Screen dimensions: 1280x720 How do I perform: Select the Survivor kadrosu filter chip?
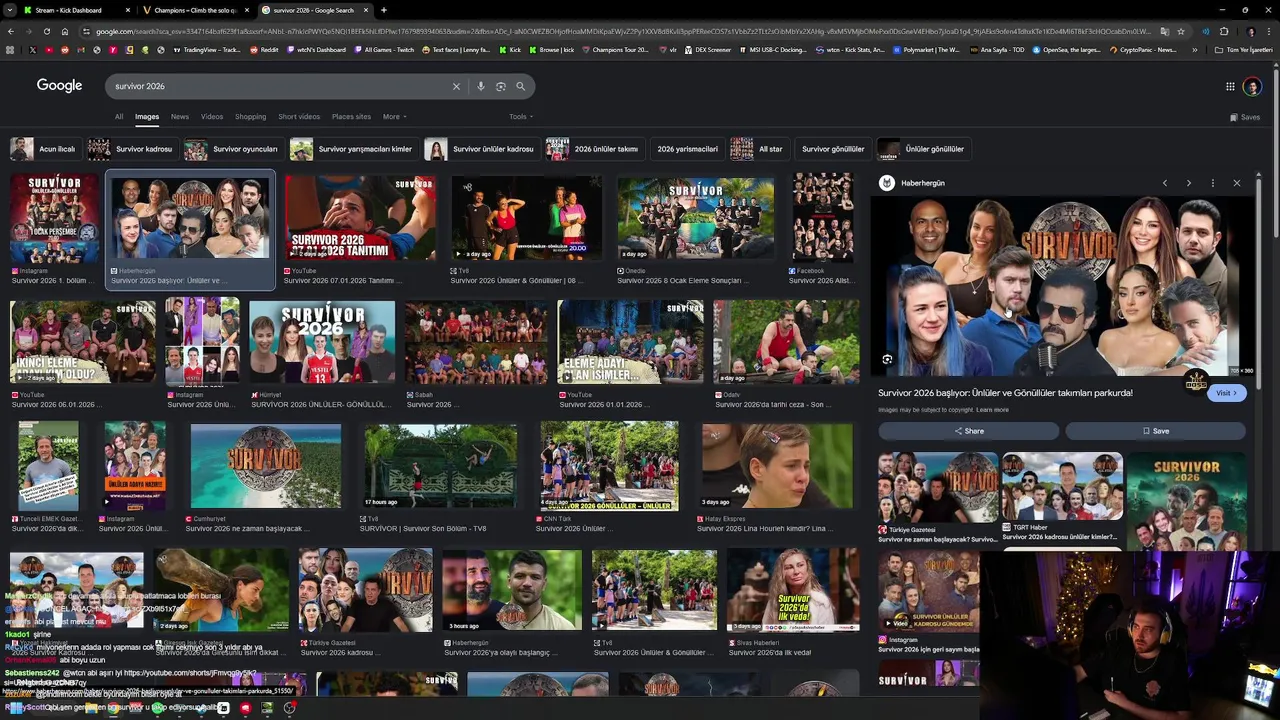[131, 149]
